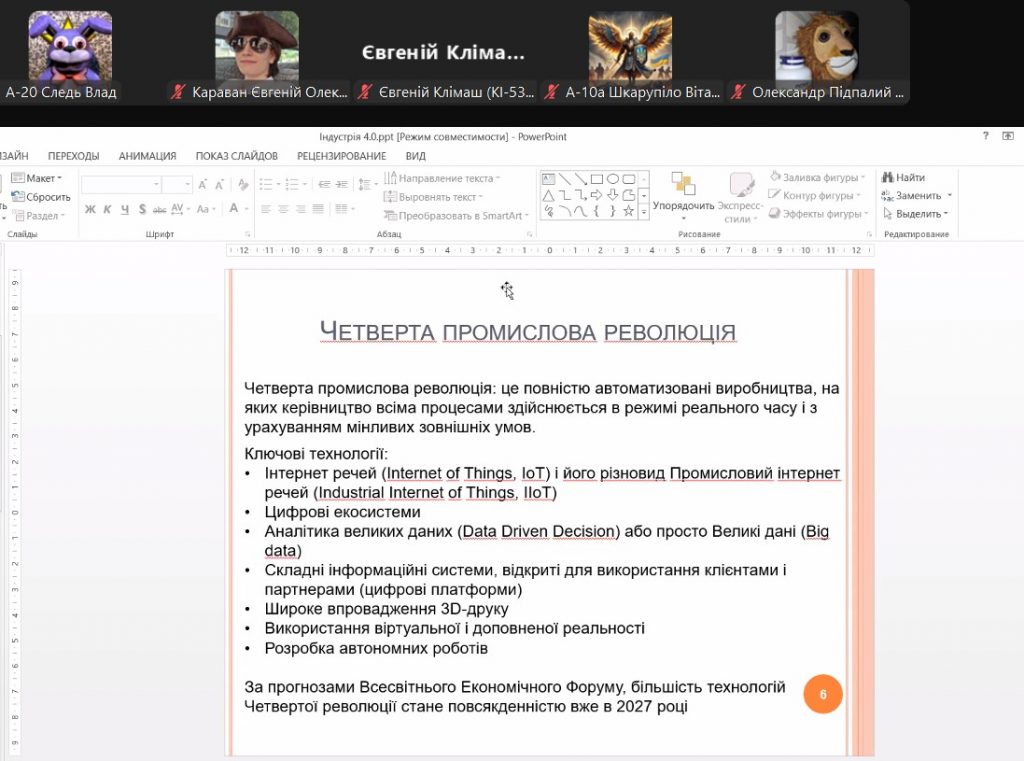Pick the five-point star shape

(x=628, y=210)
